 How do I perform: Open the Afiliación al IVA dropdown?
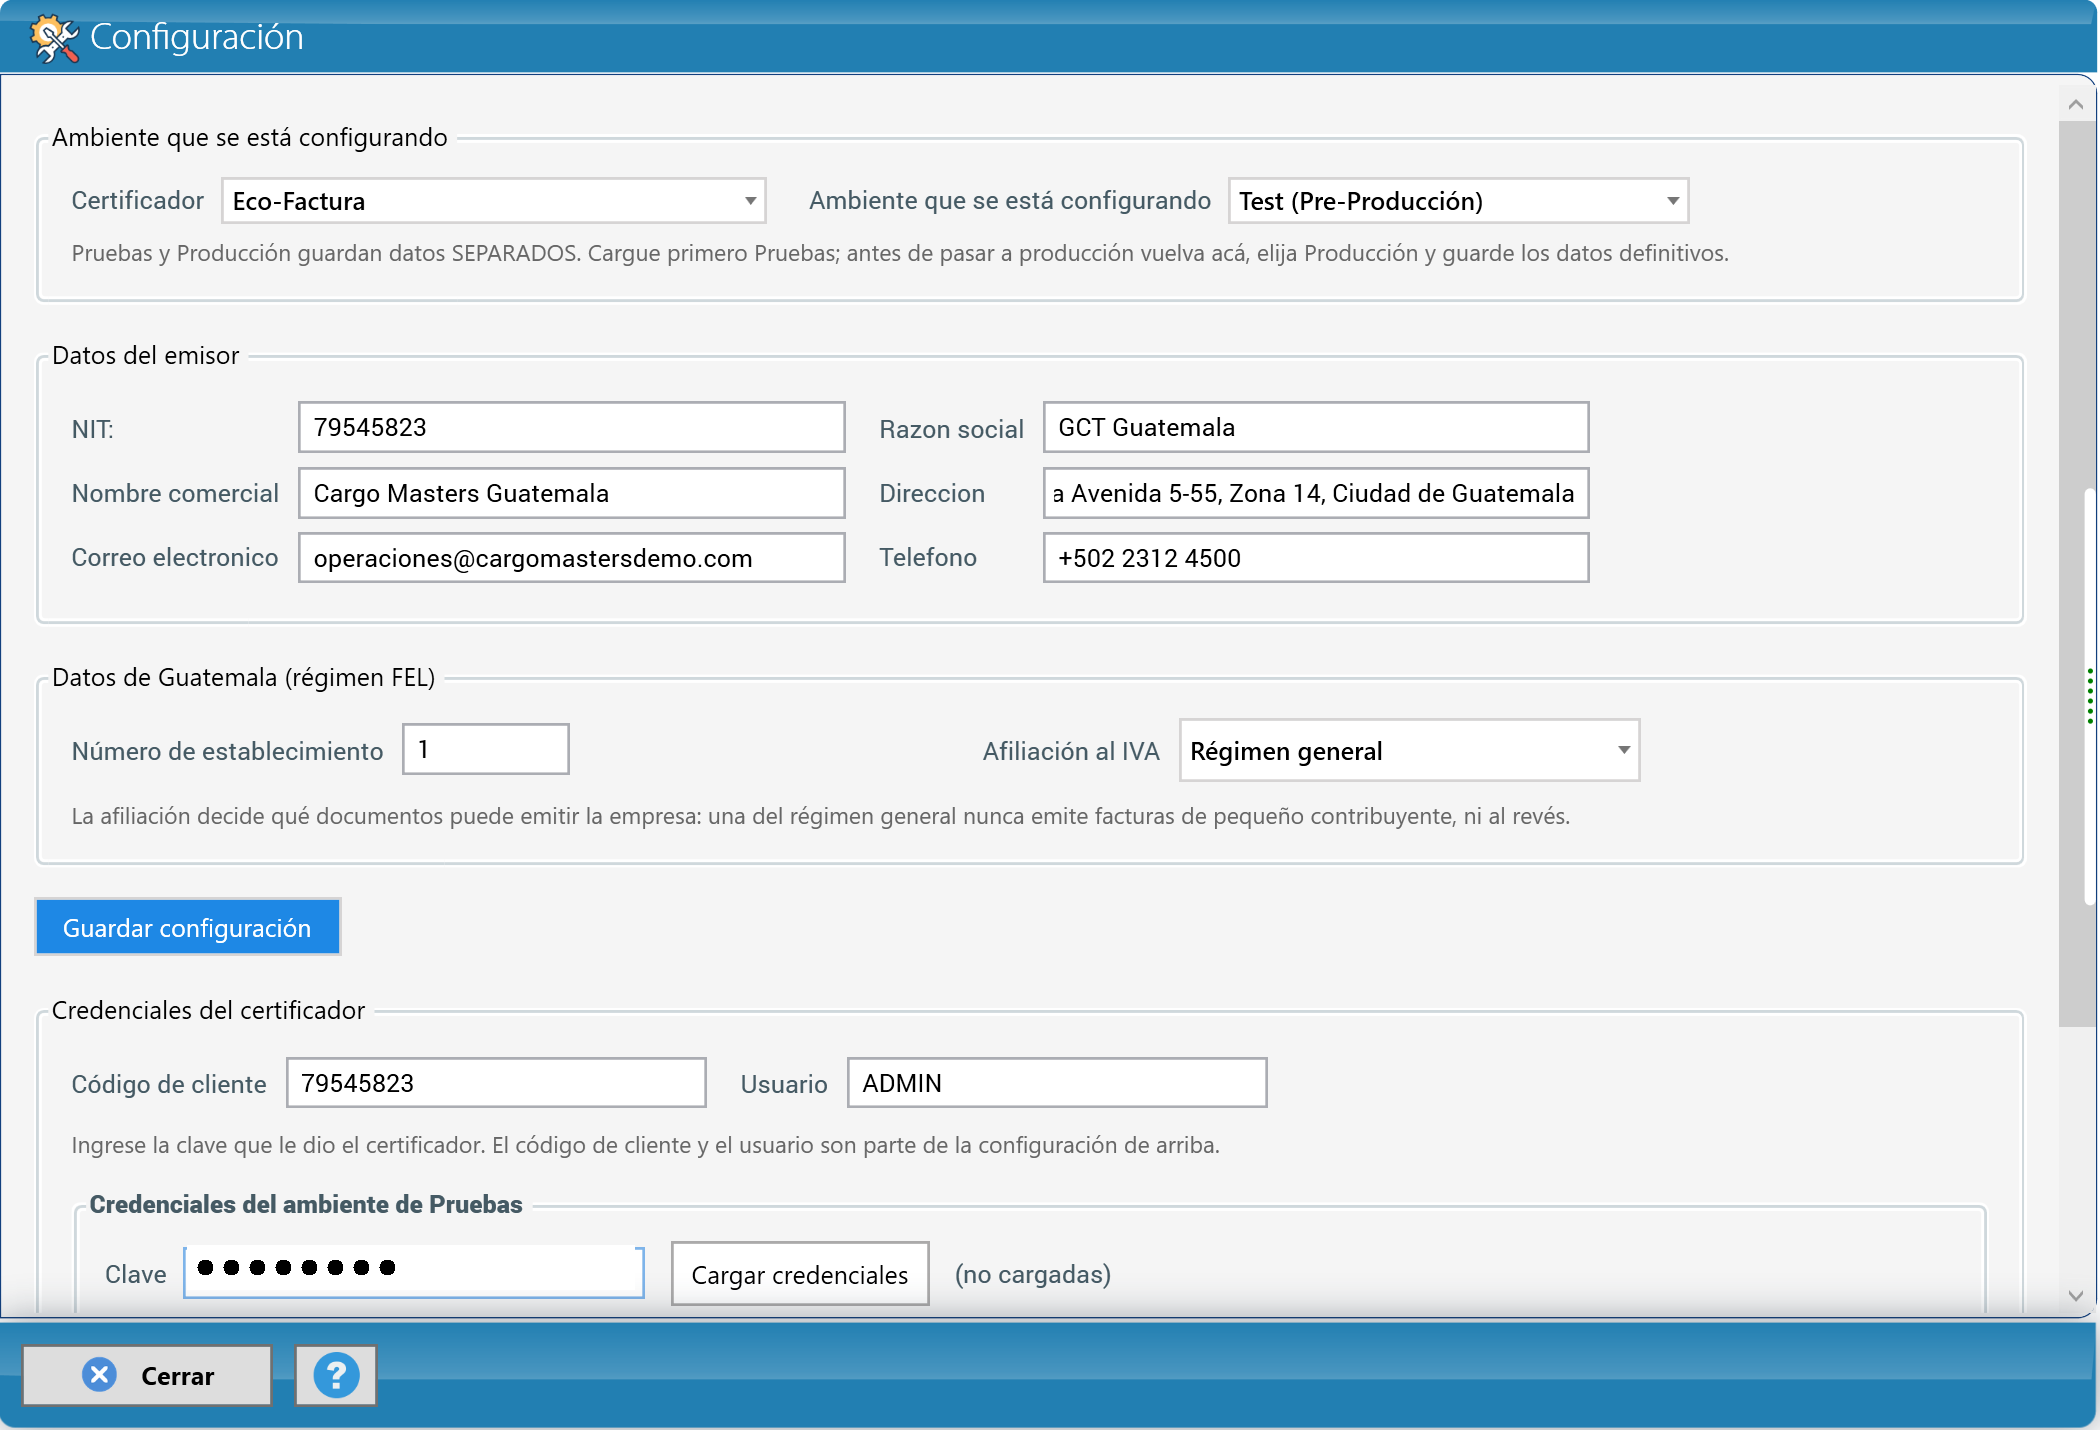[1409, 750]
